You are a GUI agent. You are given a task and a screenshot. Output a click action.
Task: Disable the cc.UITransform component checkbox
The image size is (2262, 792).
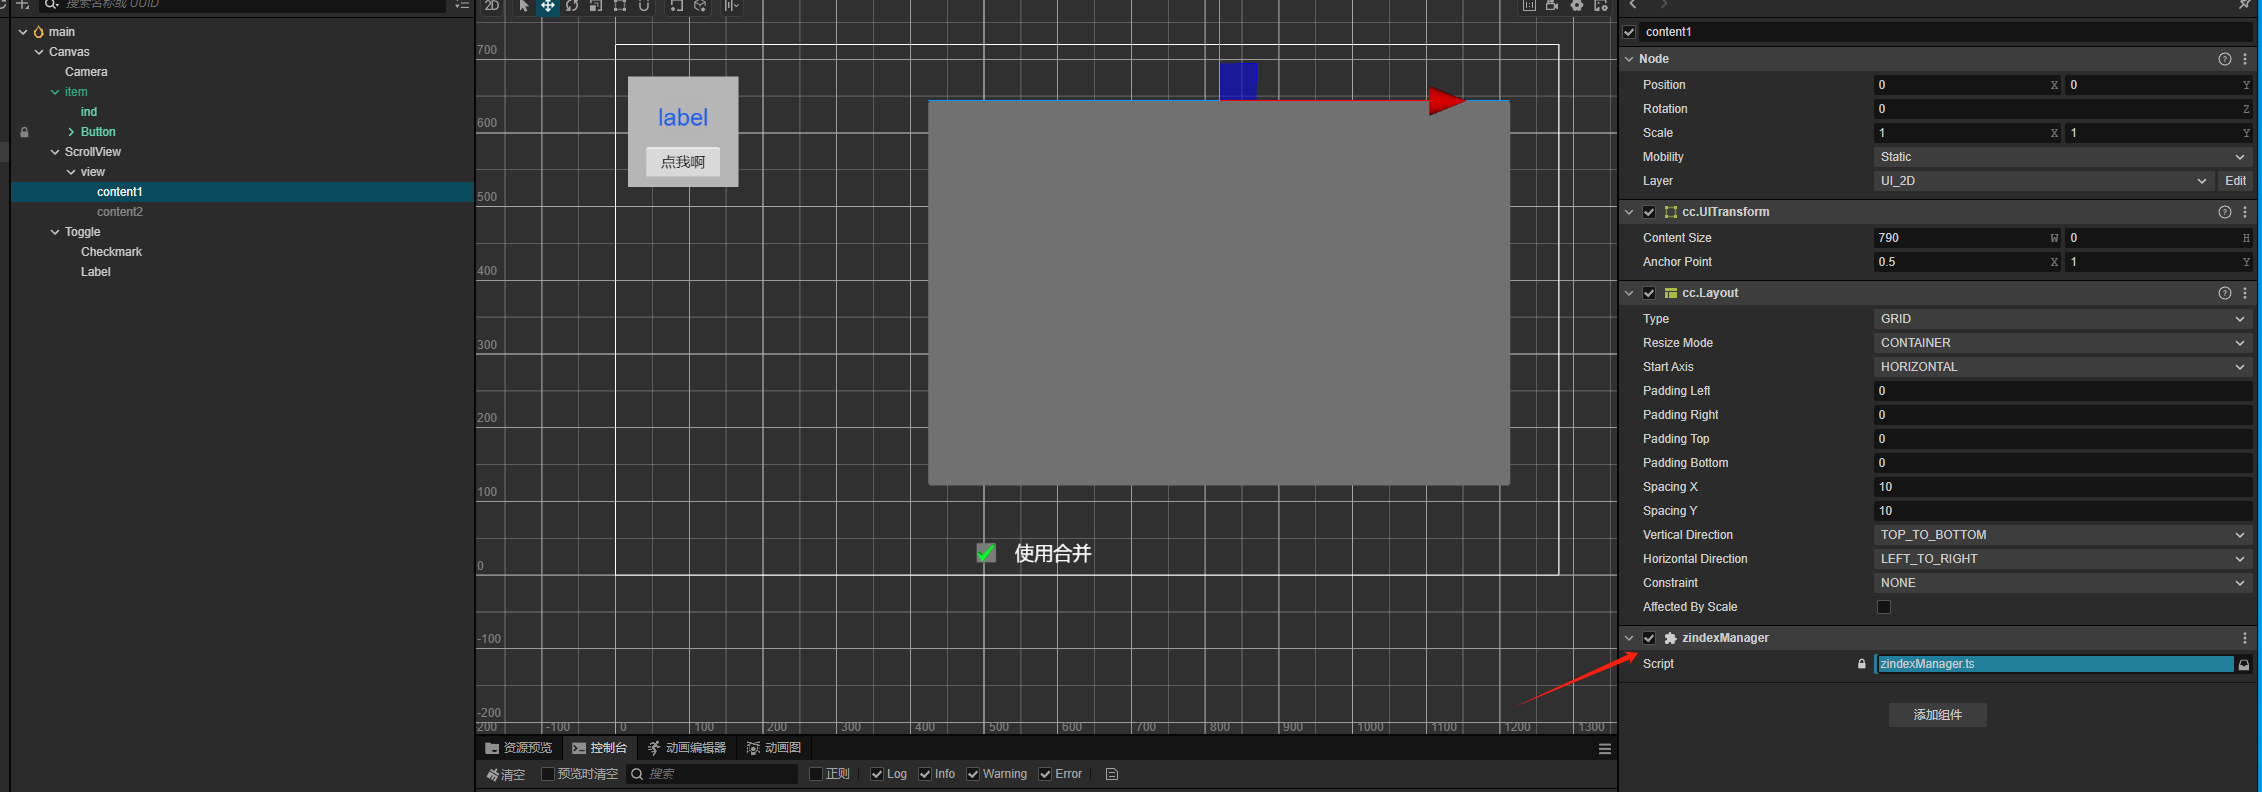click(1649, 212)
